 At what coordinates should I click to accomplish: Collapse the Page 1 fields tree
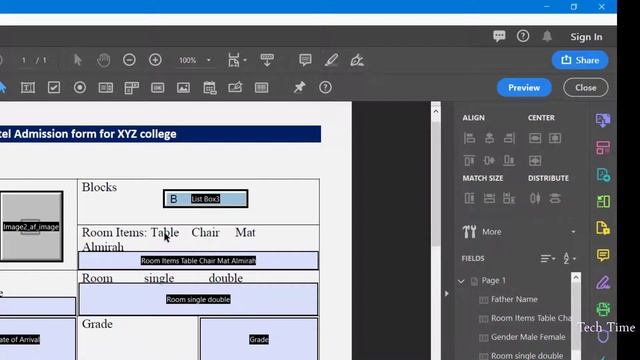[461, 281]
